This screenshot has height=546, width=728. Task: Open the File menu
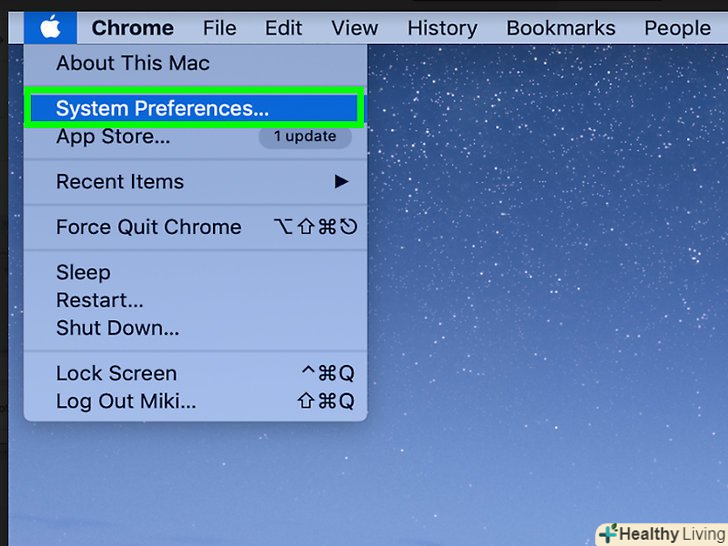(220, 28)
